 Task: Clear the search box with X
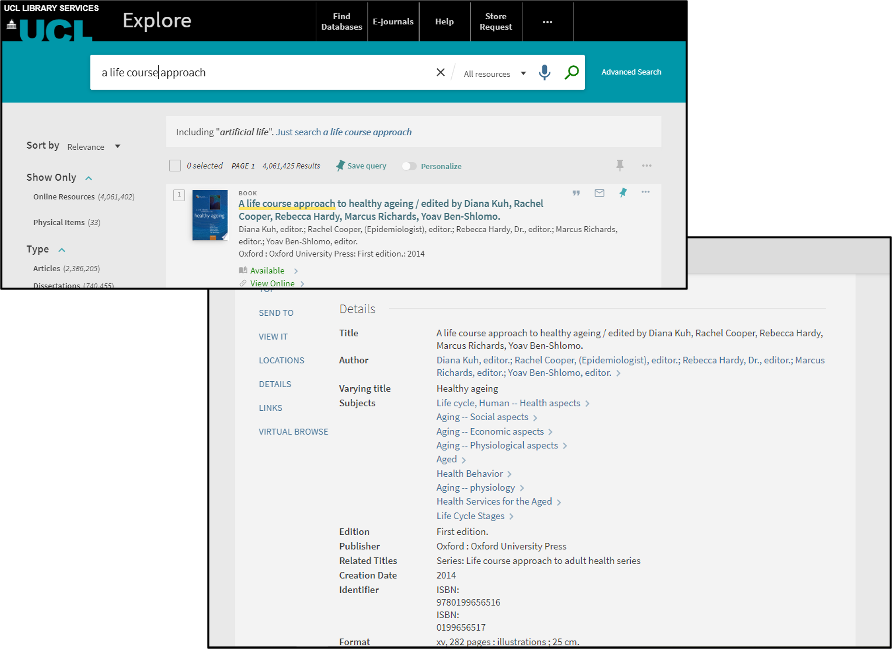point(440,72)
